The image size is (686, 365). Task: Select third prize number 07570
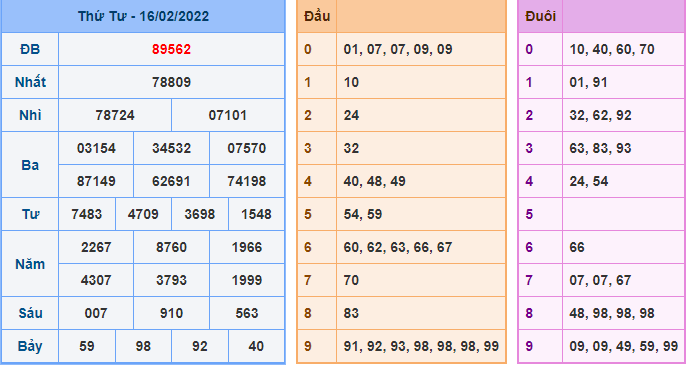(247, 148)
